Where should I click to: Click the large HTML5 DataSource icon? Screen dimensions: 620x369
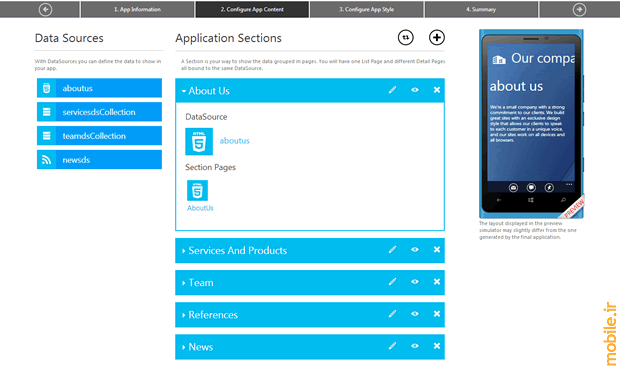click(x=199, y=141)
